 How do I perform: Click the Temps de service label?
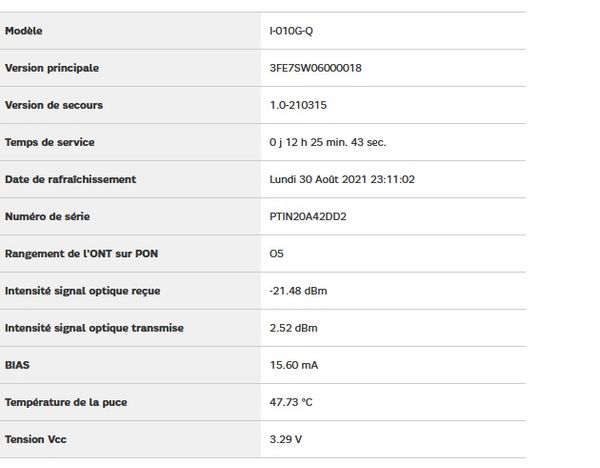tap(50, 142)
